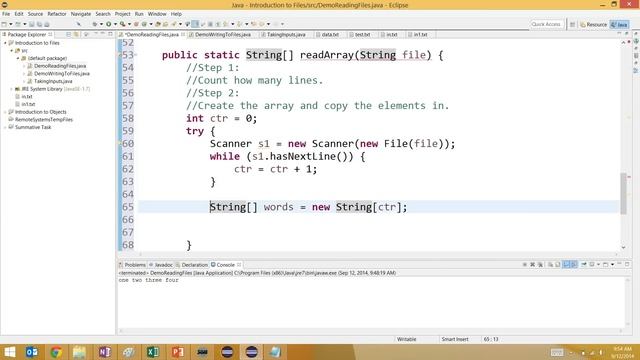This screenshot has width=640, height=360.
Task: Switch to TakingInputs.java editor tab
Action: tap(286, 35)
